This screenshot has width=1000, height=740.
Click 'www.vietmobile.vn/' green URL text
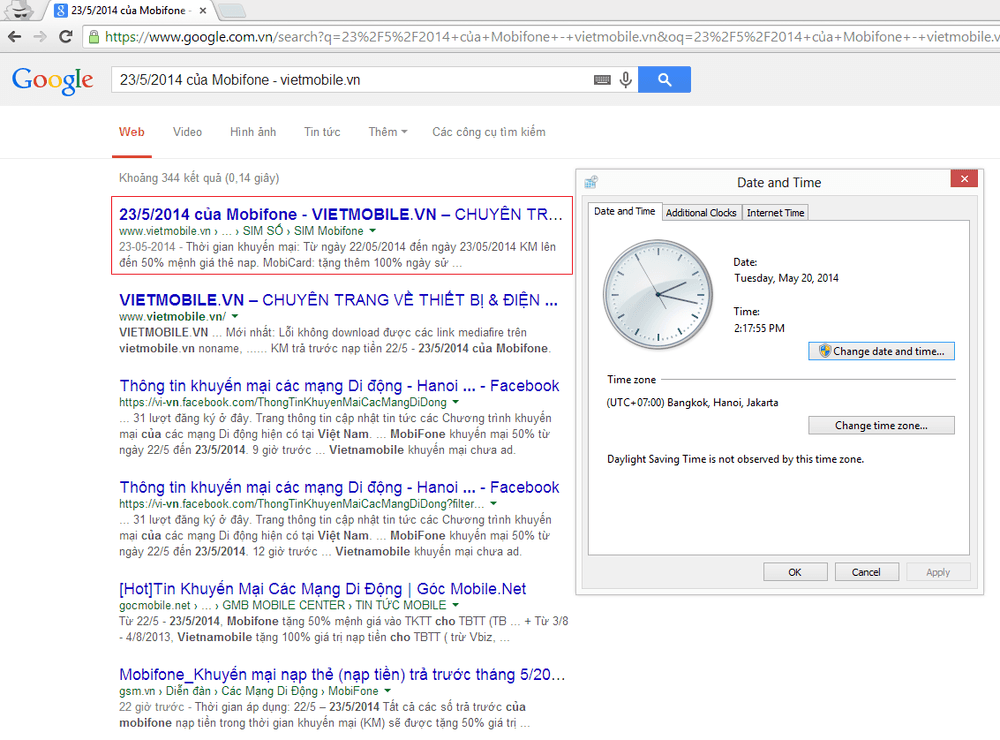coord(172,316)
